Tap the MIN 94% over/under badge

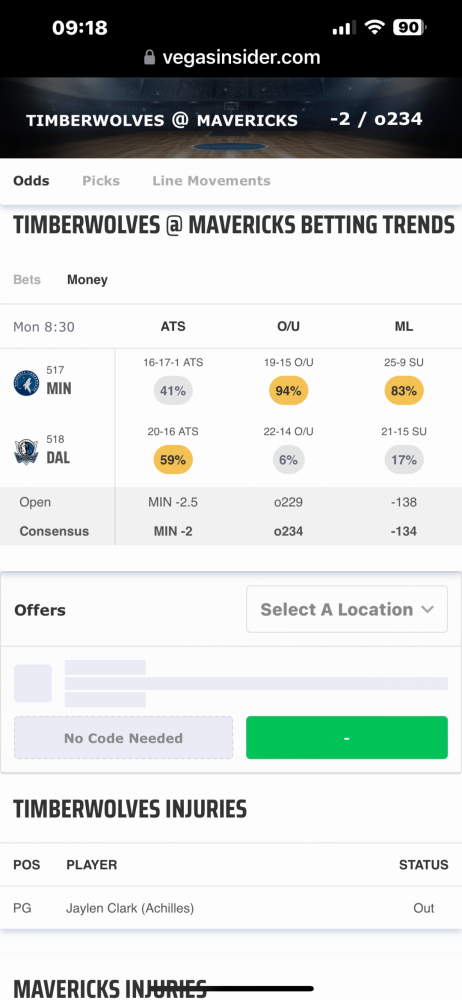[288, 391]
